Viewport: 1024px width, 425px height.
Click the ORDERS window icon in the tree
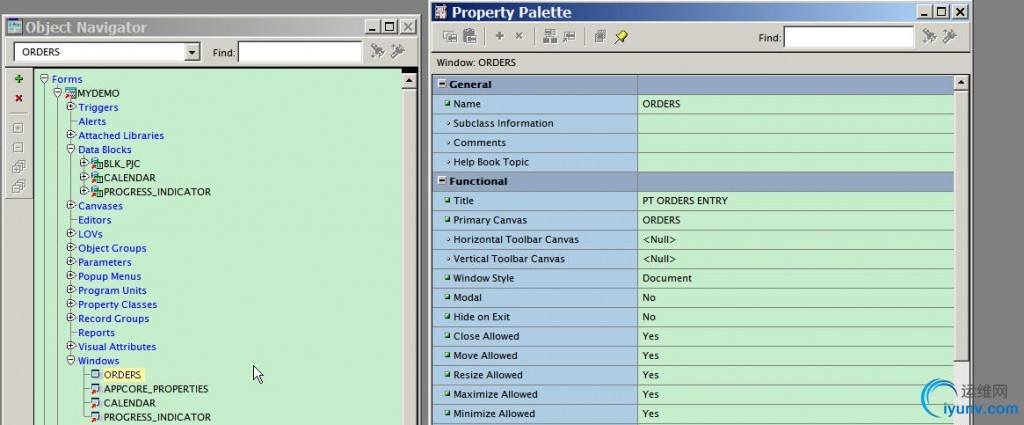point(96,375)
